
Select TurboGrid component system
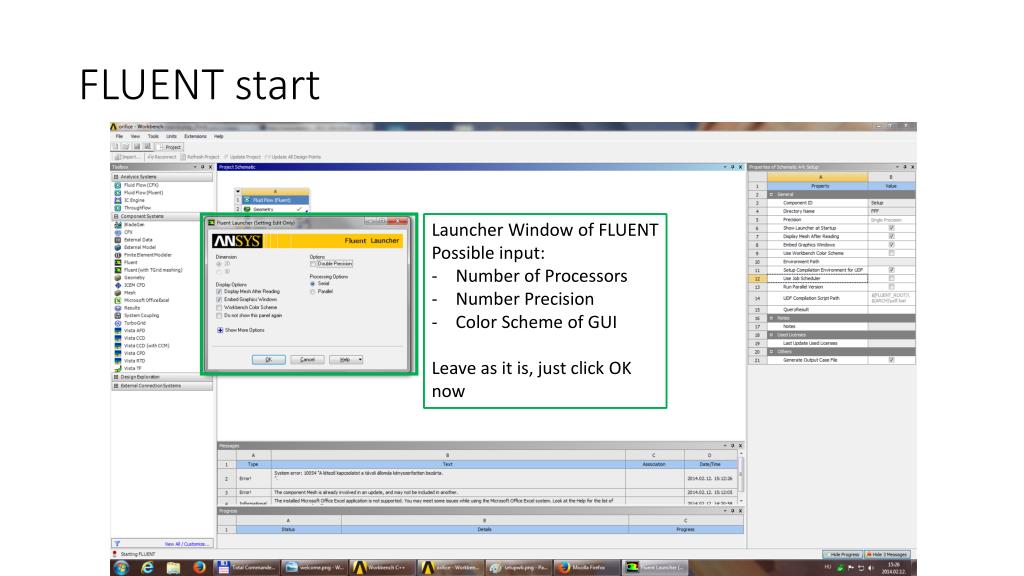(134, 323)
